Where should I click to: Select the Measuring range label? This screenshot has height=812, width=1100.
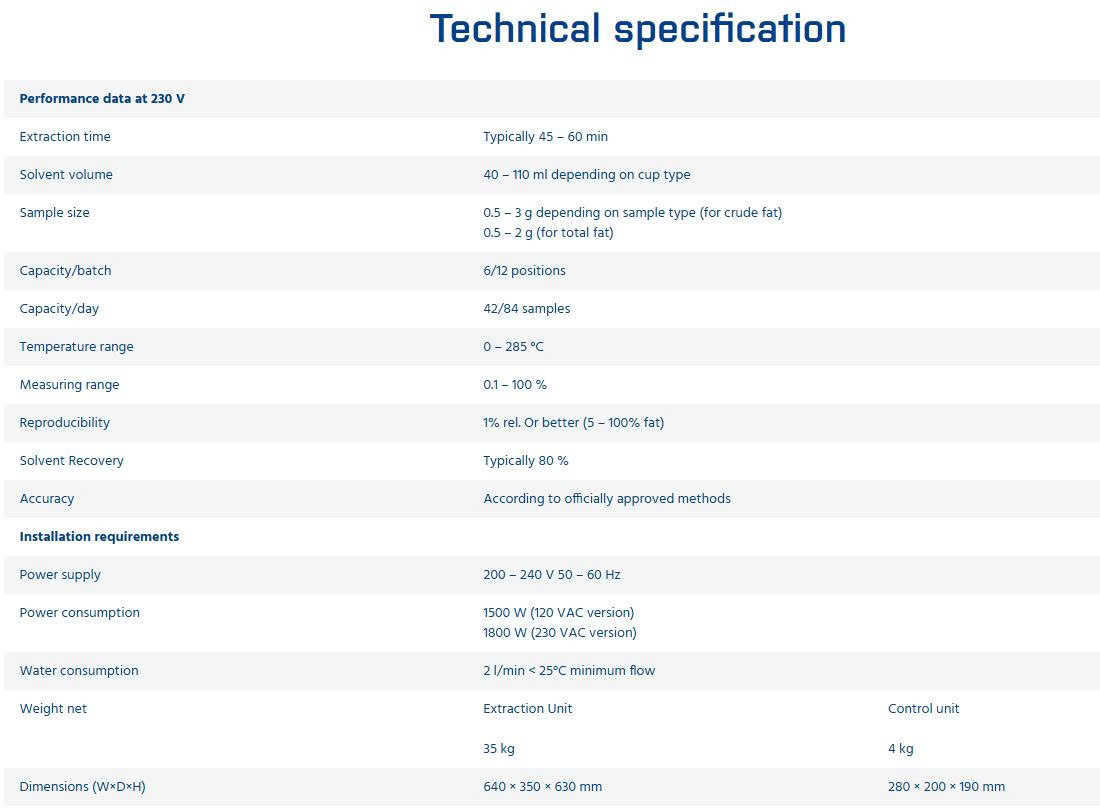pos(69,385)
